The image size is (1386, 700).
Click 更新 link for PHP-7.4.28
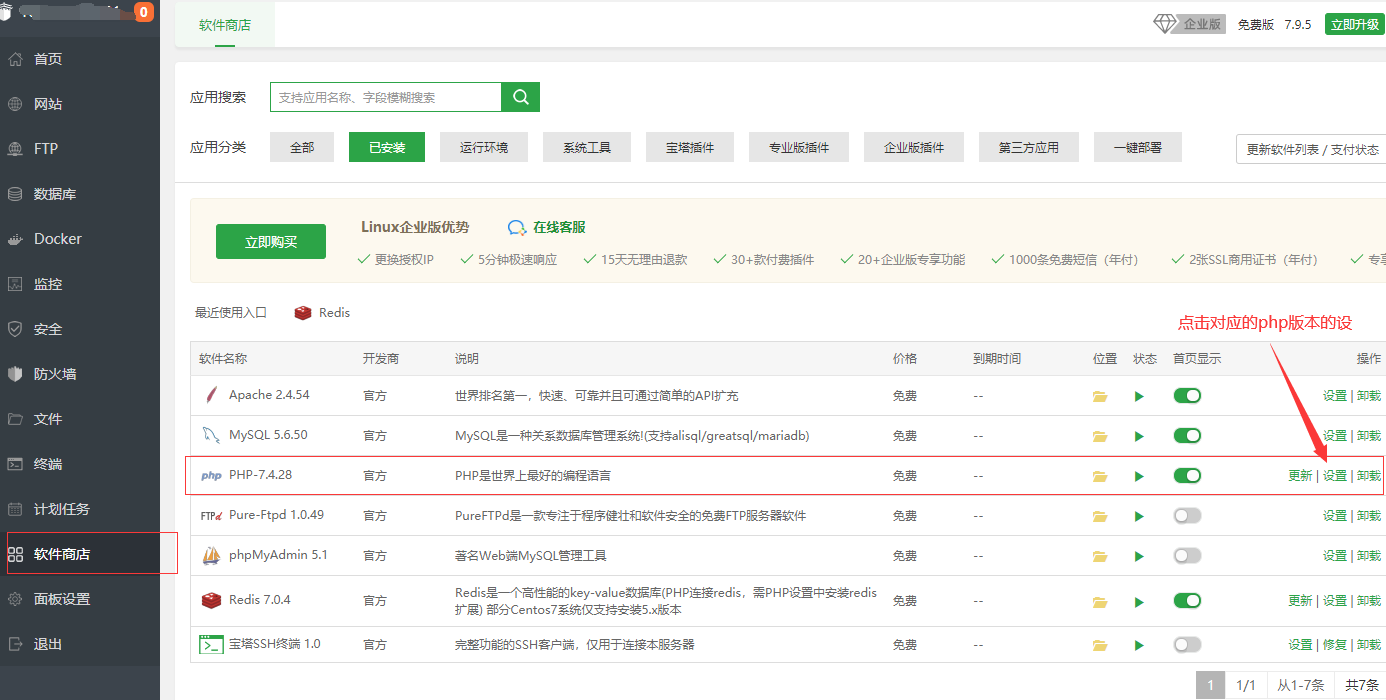point(1300,476)
